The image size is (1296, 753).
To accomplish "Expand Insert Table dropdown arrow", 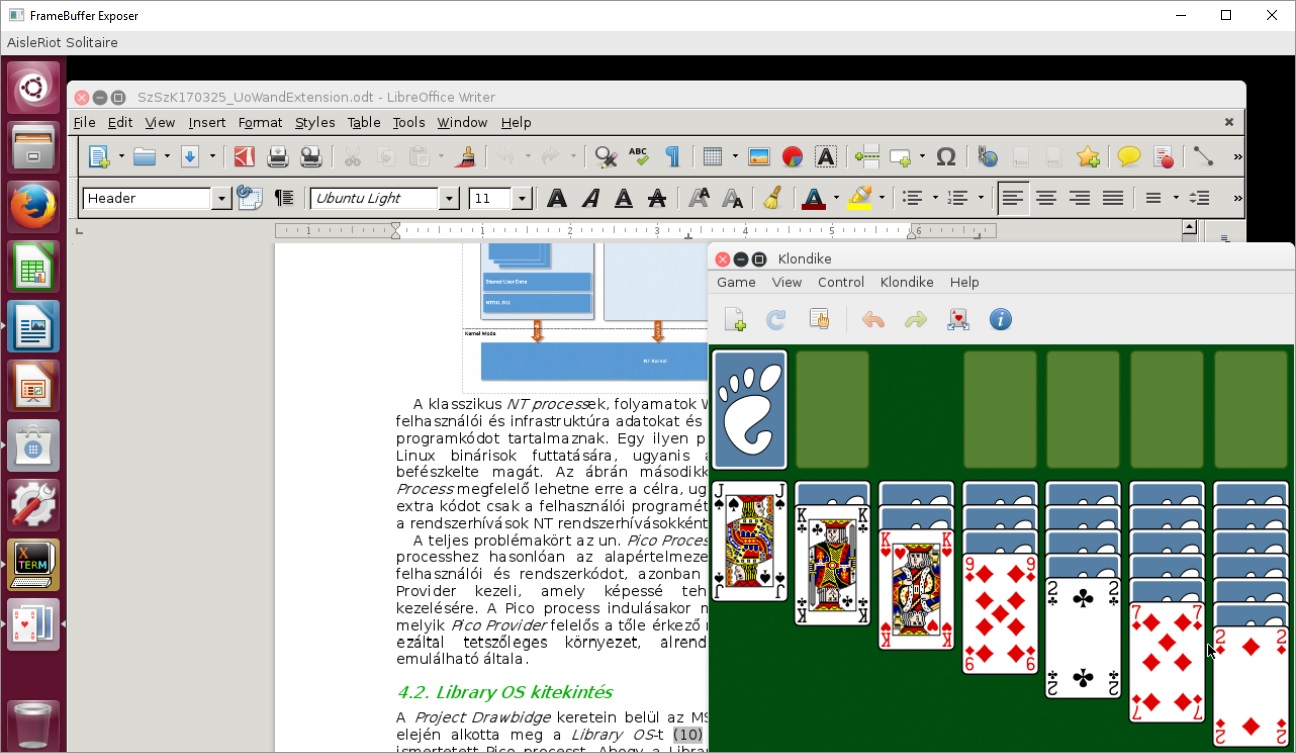I will pyautogui.click(x=735, y=157).
